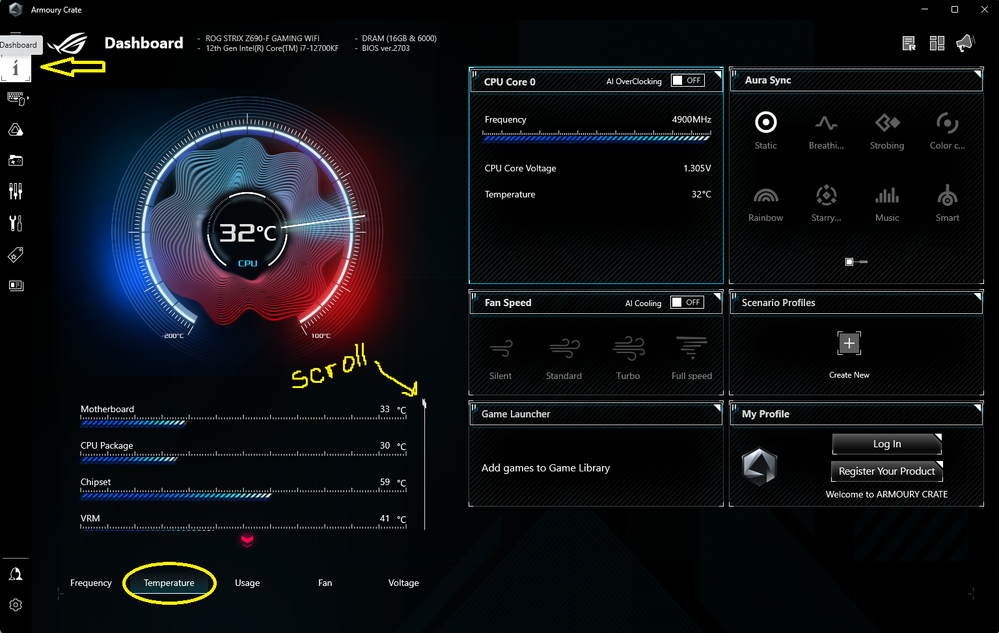The height and width of the screenshot is (633, 999).
Task: Open the Settings gear icon in the sidebar
Action: click(16, 604)
